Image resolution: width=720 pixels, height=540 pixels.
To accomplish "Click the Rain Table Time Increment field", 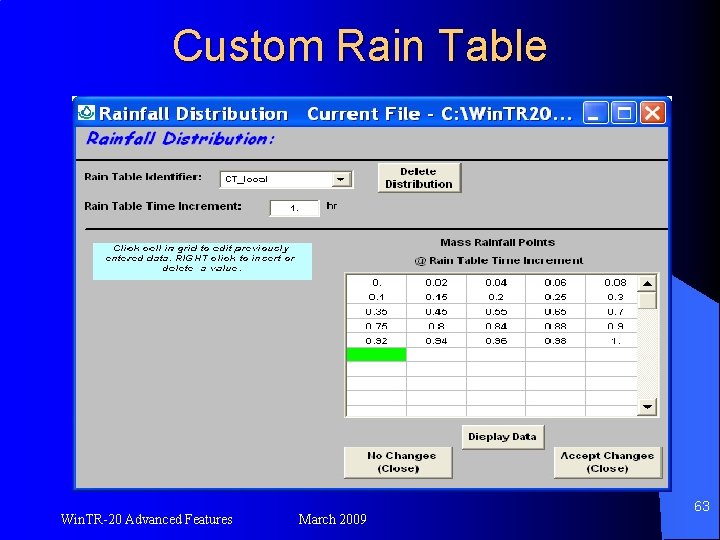I will 294,208.
